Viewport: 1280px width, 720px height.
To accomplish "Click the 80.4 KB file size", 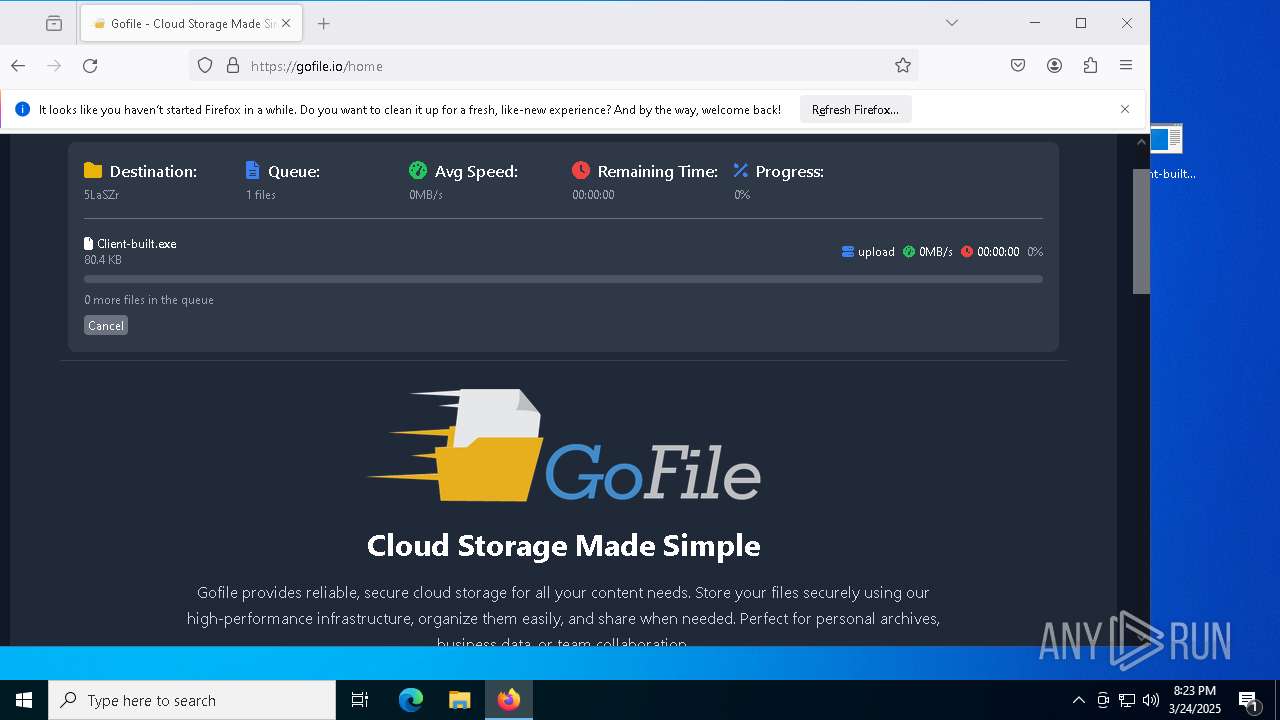I will click(x=103, y=260).
